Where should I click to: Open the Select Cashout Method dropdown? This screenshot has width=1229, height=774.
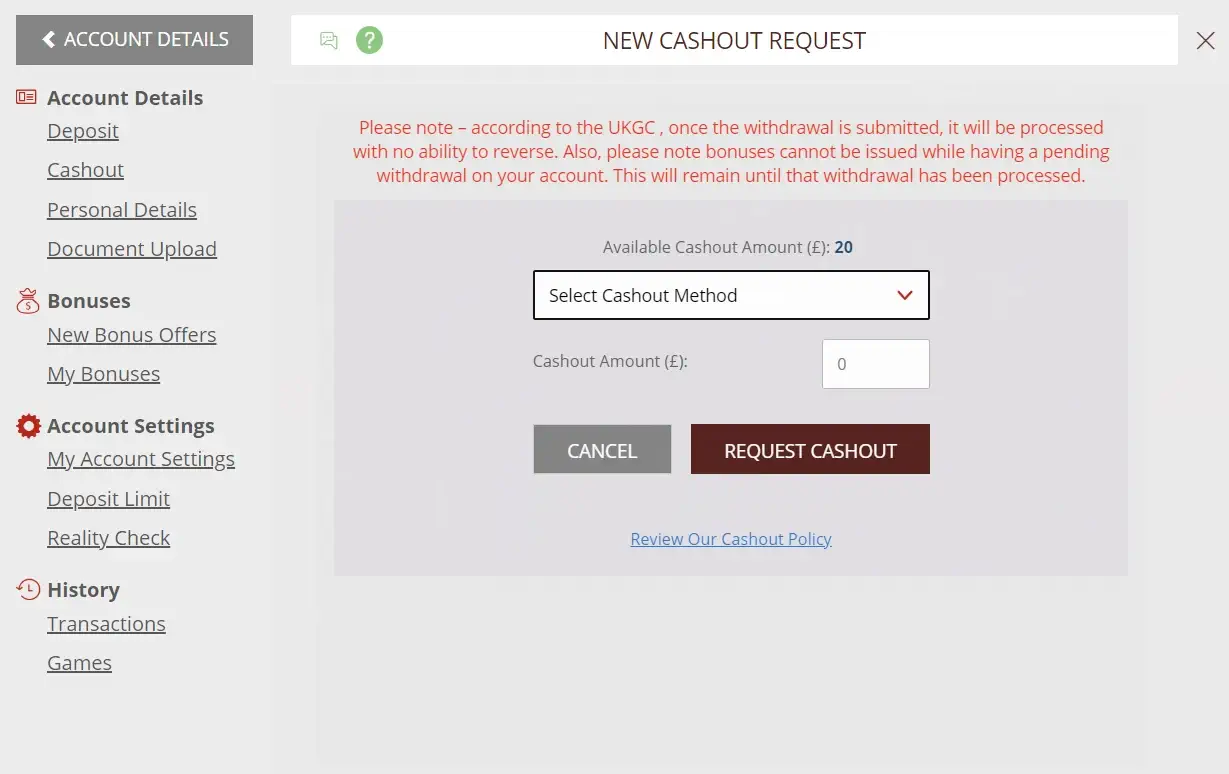coord(731,295)
